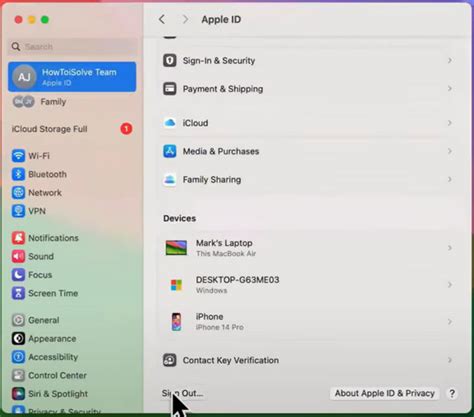Expand Contact Key Verification chevron

(450, 360)
